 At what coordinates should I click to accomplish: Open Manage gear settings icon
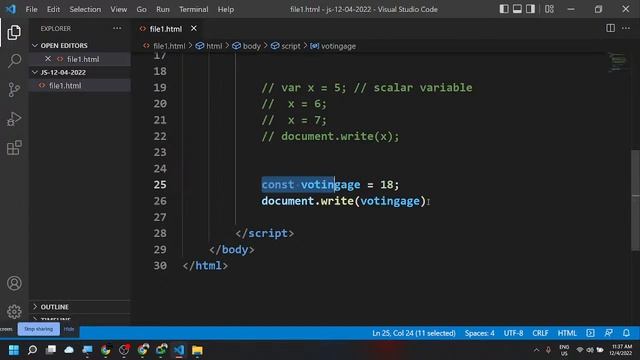click(x=14, y=311)
